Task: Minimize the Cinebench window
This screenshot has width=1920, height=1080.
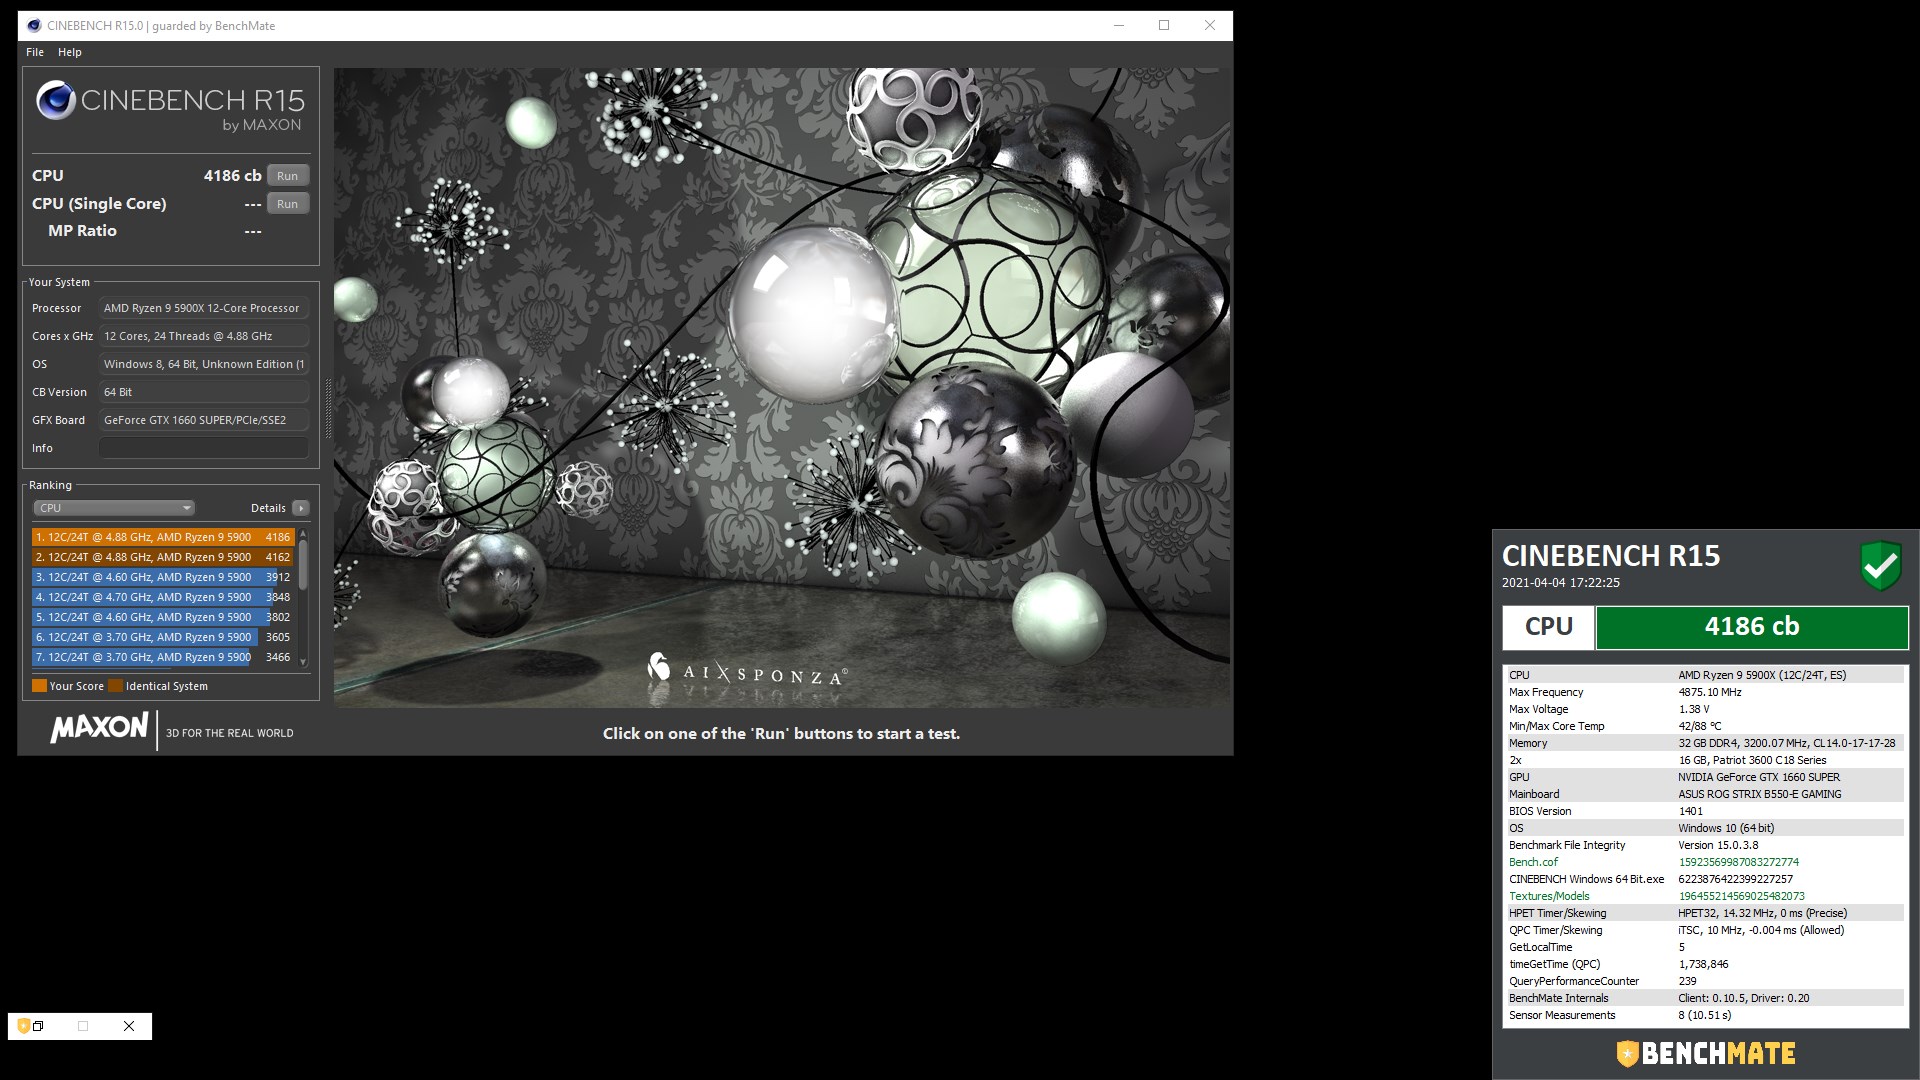Action: point(1119,26)
